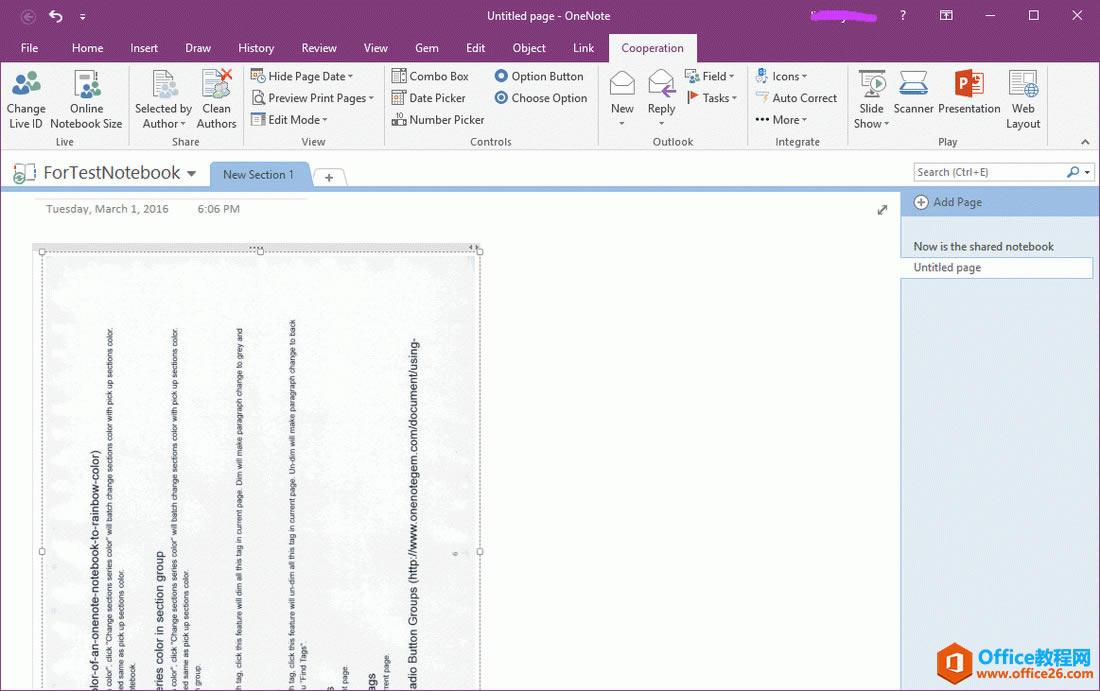Screen dimensions: 1100x691
Task: Click the ForTestNotebook notebook icon
Action: 24,173
